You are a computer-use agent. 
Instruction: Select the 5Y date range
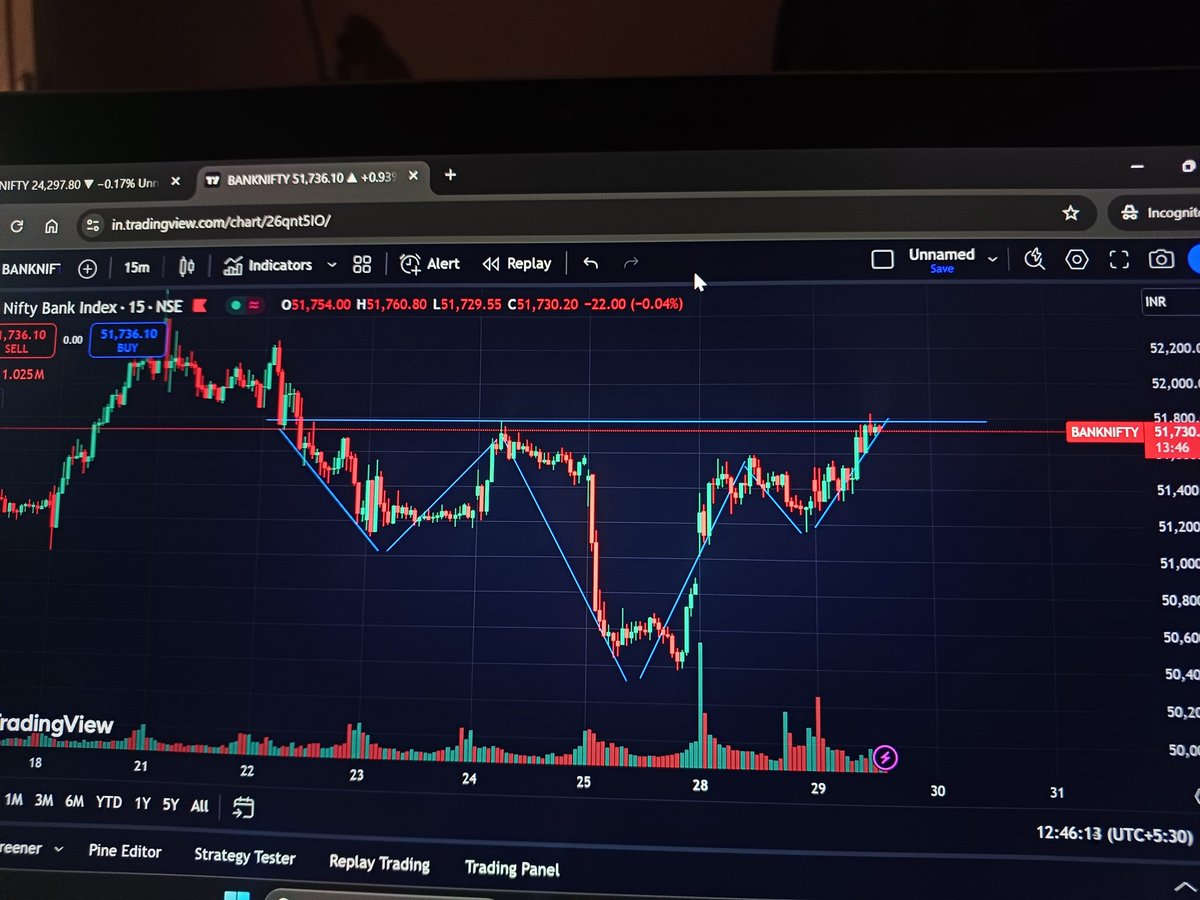[171, 804]
